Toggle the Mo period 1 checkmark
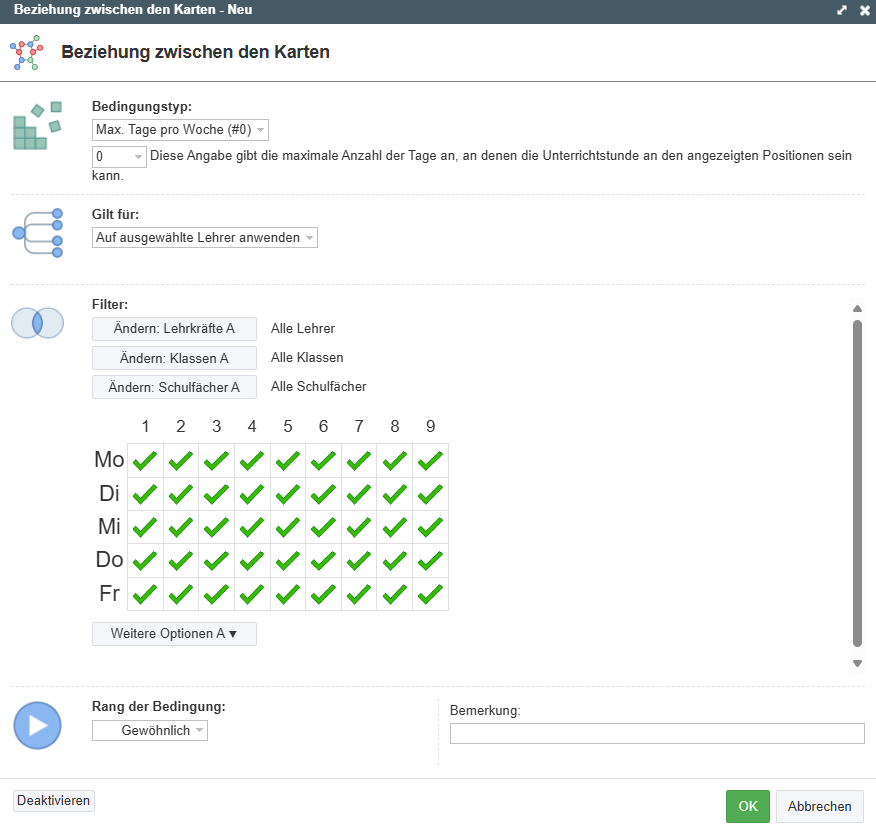The height and width of the screenshot is (833, 876). [x=145, y=461]
